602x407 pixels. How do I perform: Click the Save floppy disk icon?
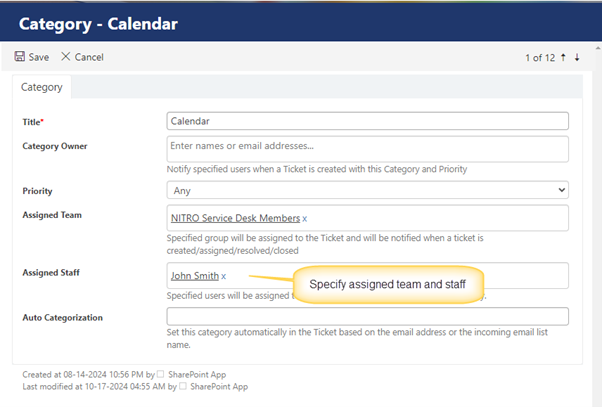click(20, 56)
